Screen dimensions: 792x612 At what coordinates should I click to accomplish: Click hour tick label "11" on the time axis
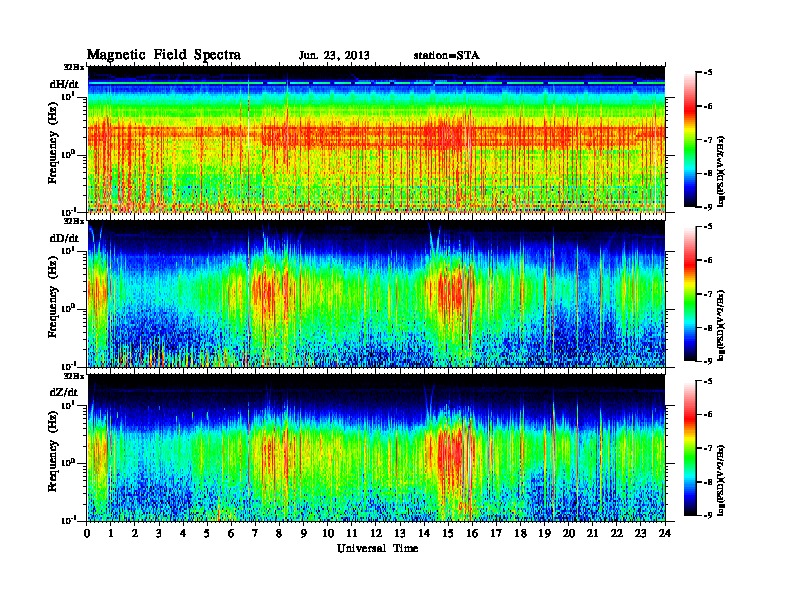point(352,533)
